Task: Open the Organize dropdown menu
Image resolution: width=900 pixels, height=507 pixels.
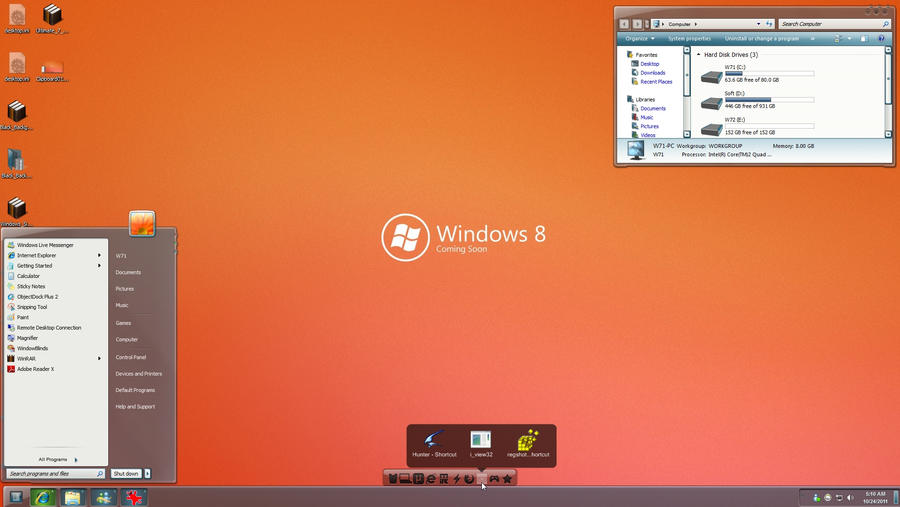Action: point(639,38)
